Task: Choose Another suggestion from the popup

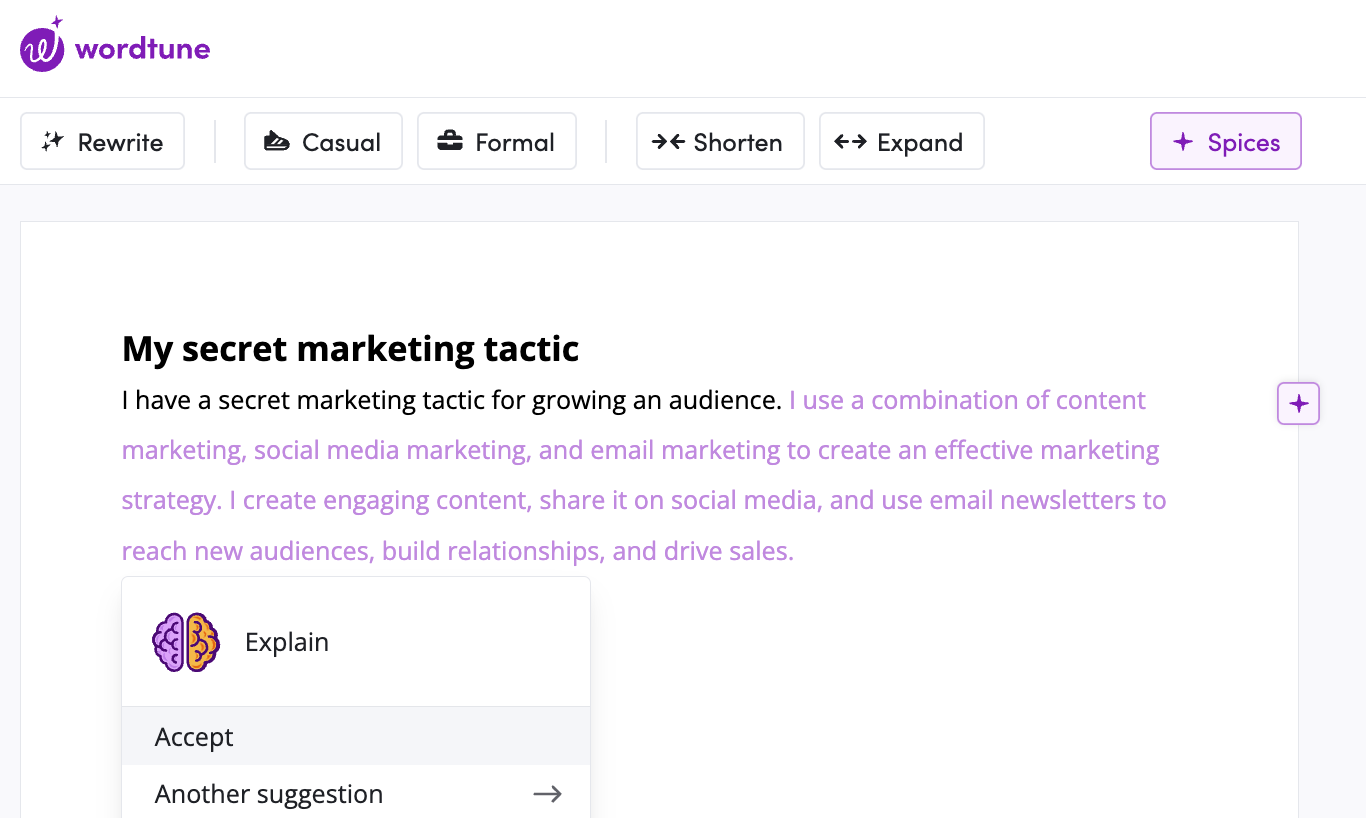Action: (269, 794)
